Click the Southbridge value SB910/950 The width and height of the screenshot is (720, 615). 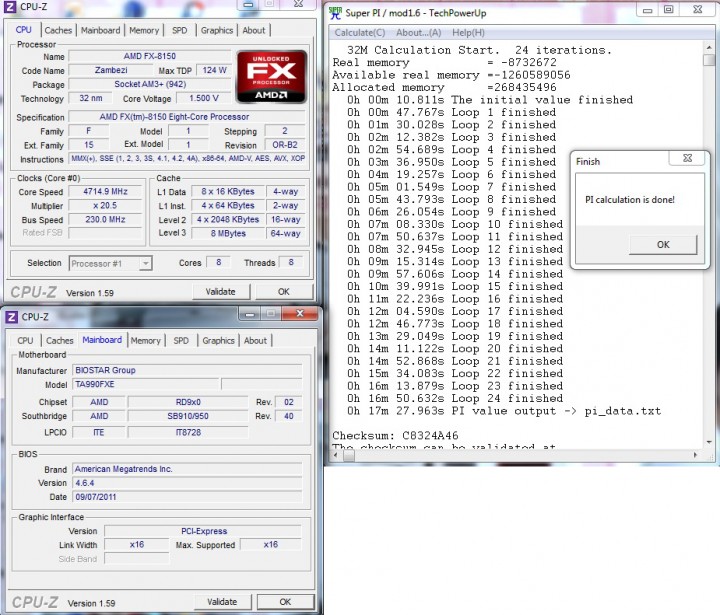tap(188, 416)
